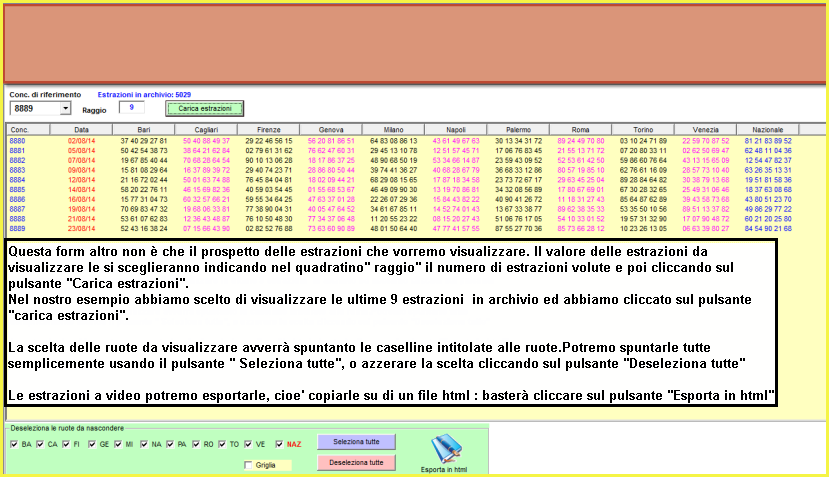Uncheck the CA wheel checkbox
This screenshot has width=829, height=477.
click(x=40, y=444)
